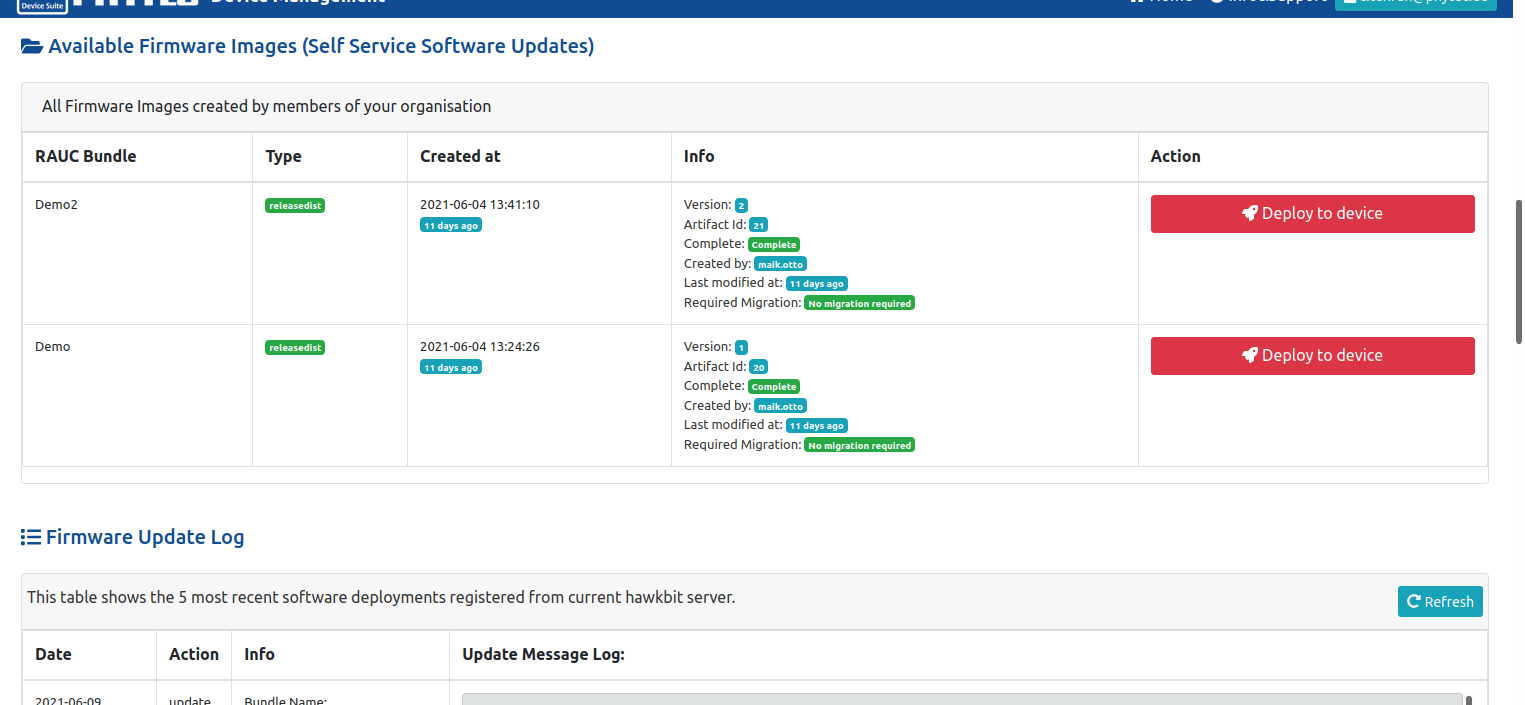1525x705 pixels.
Task: Click Artifact Id badge '21'
Action: click(x=758, y=225)
